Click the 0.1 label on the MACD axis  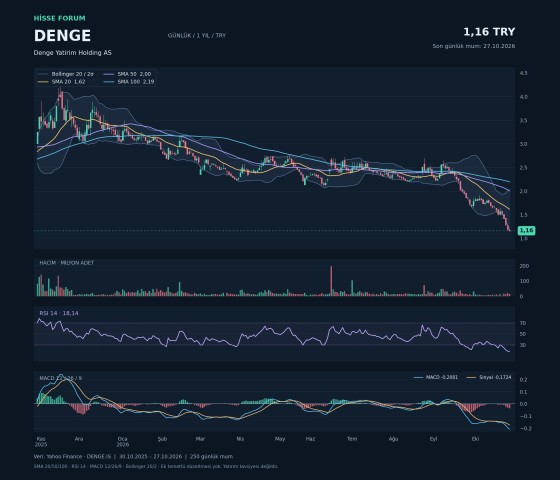(523, 392)
